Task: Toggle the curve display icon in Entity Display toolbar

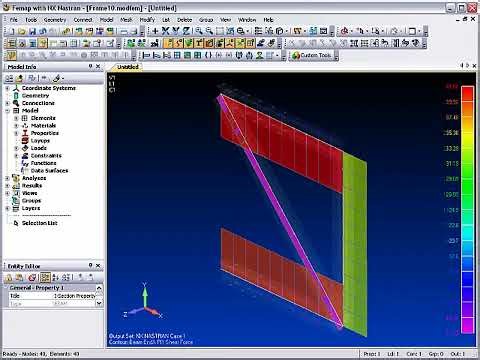Action: (x=180, y=43)
